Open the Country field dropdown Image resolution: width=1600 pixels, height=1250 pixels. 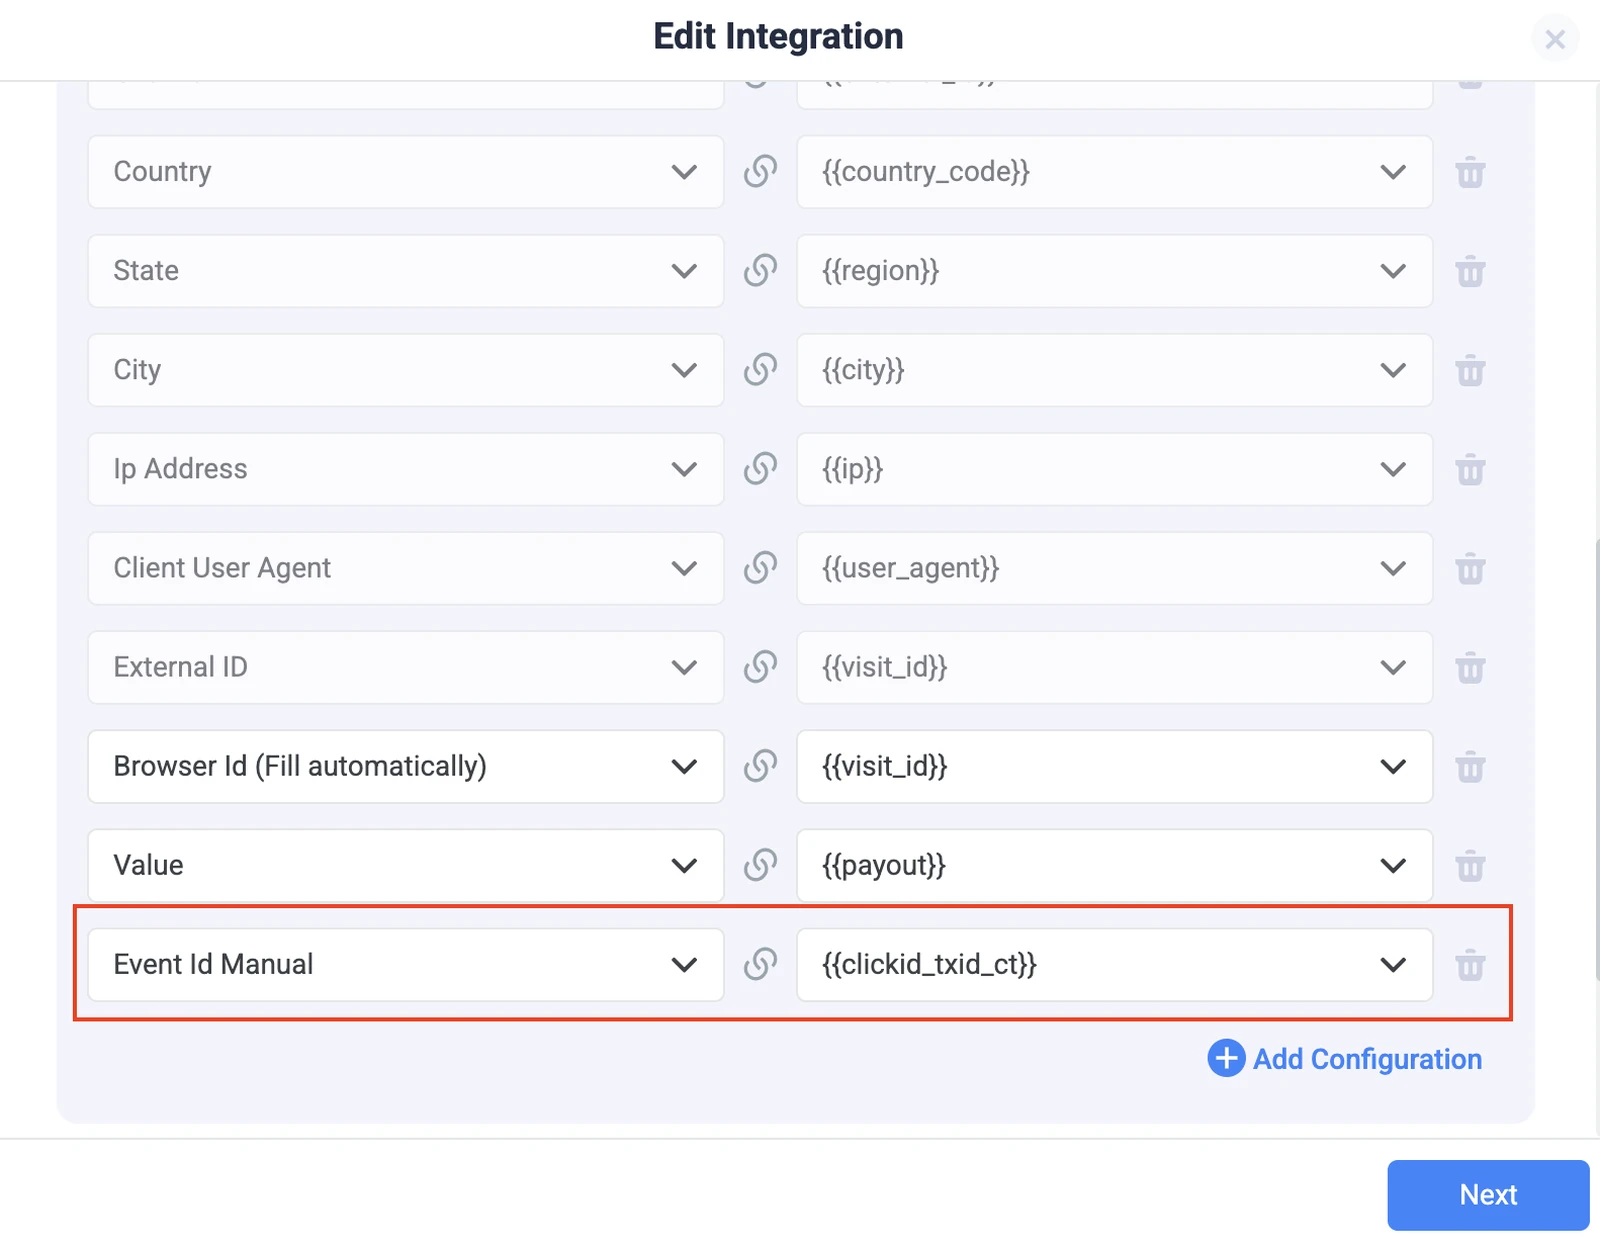point(405,172)
